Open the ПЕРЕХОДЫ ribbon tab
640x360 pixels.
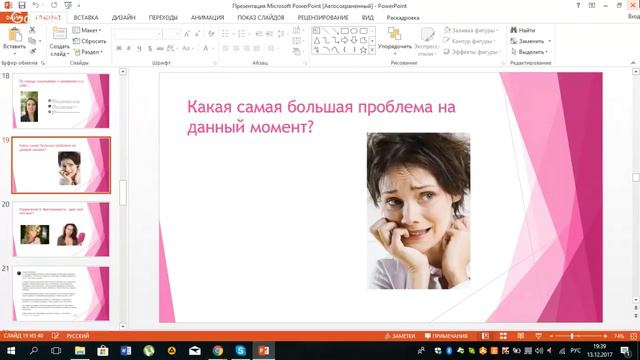point(163,18)
